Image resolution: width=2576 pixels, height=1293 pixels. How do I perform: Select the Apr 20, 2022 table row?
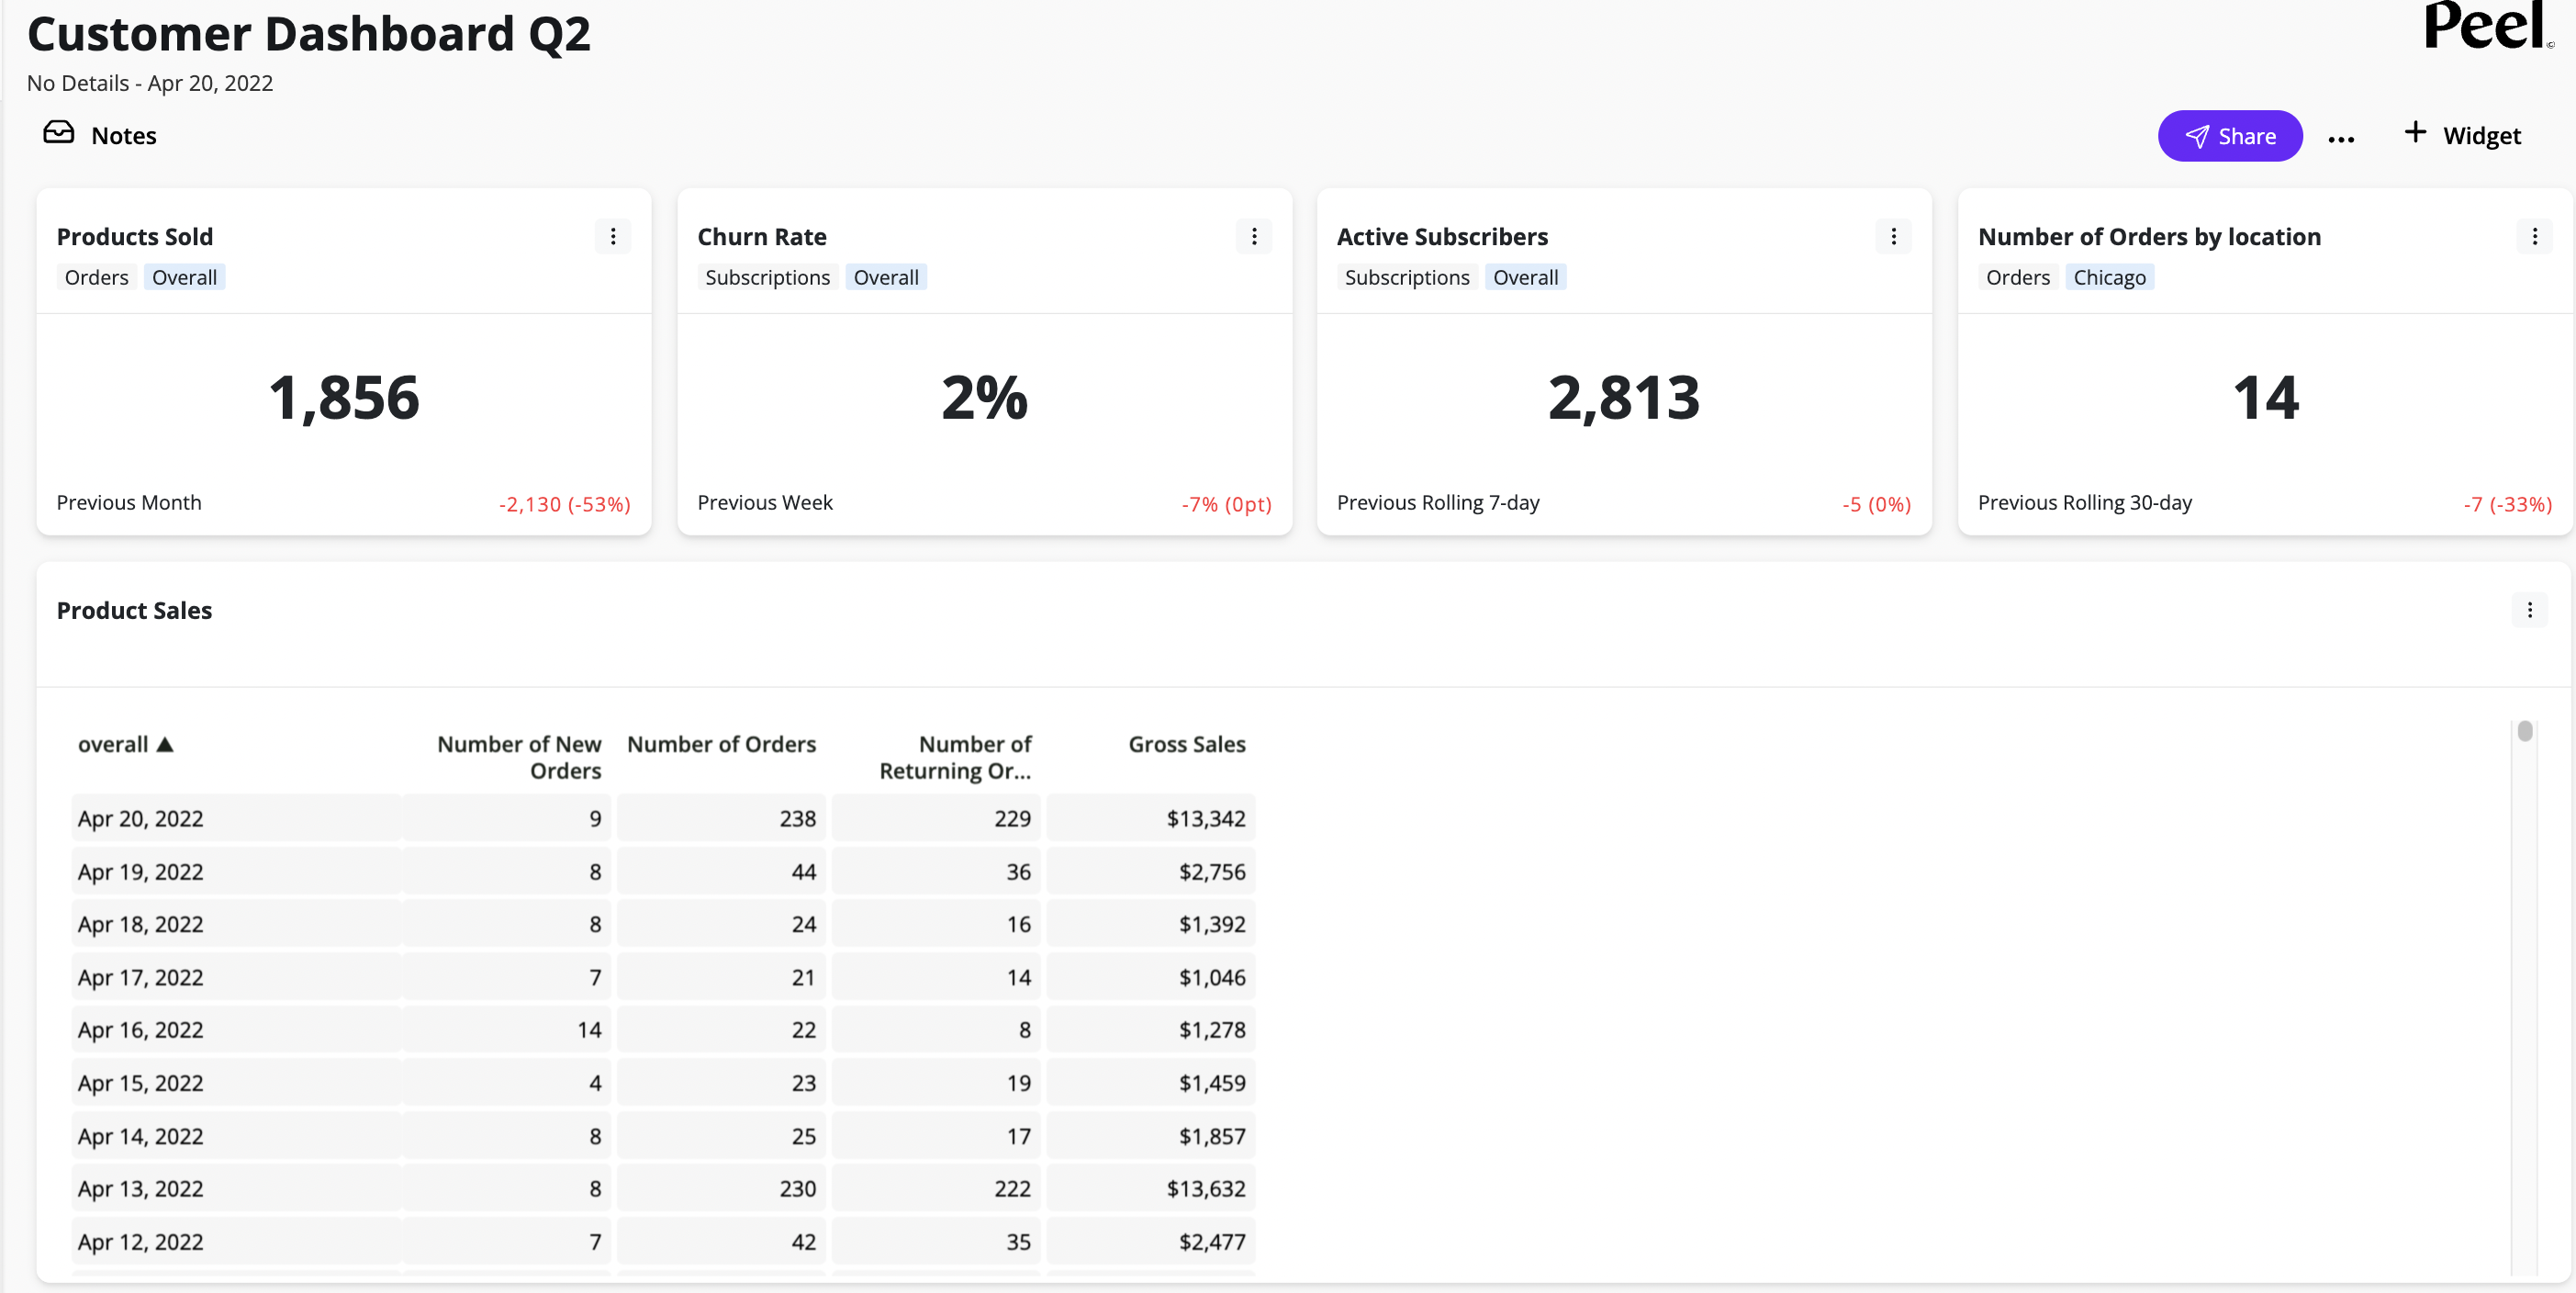click(x=141, y=818)
